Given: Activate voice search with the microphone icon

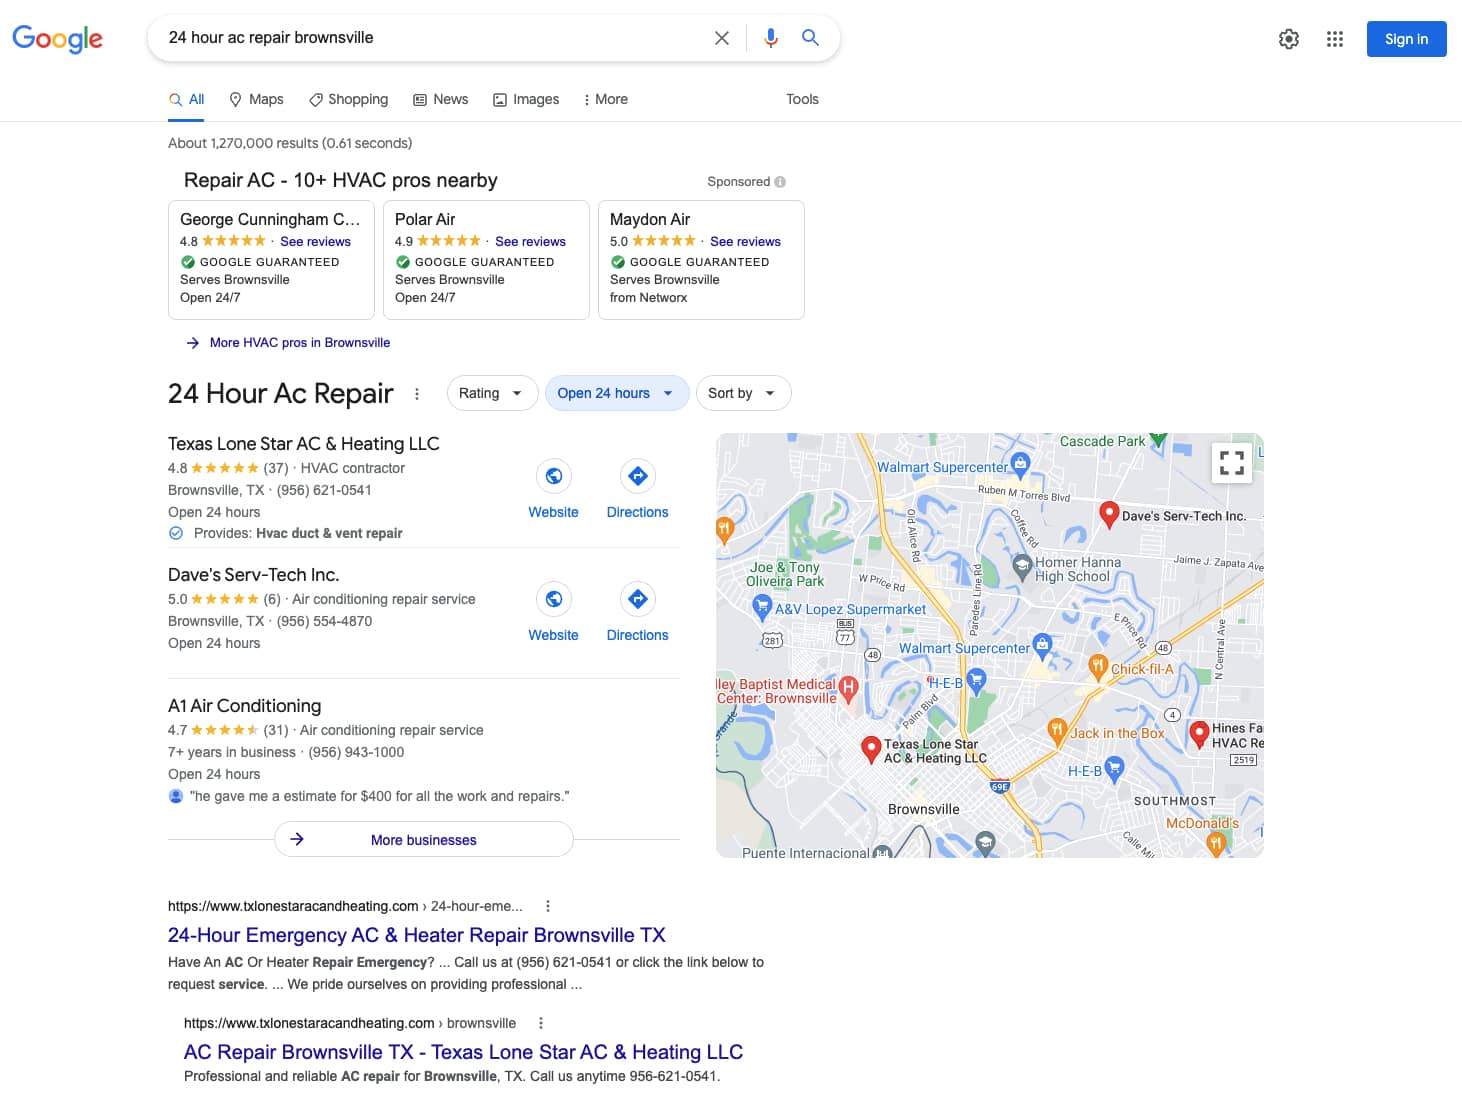Looking at the screenshot, I should coord(770,37).
